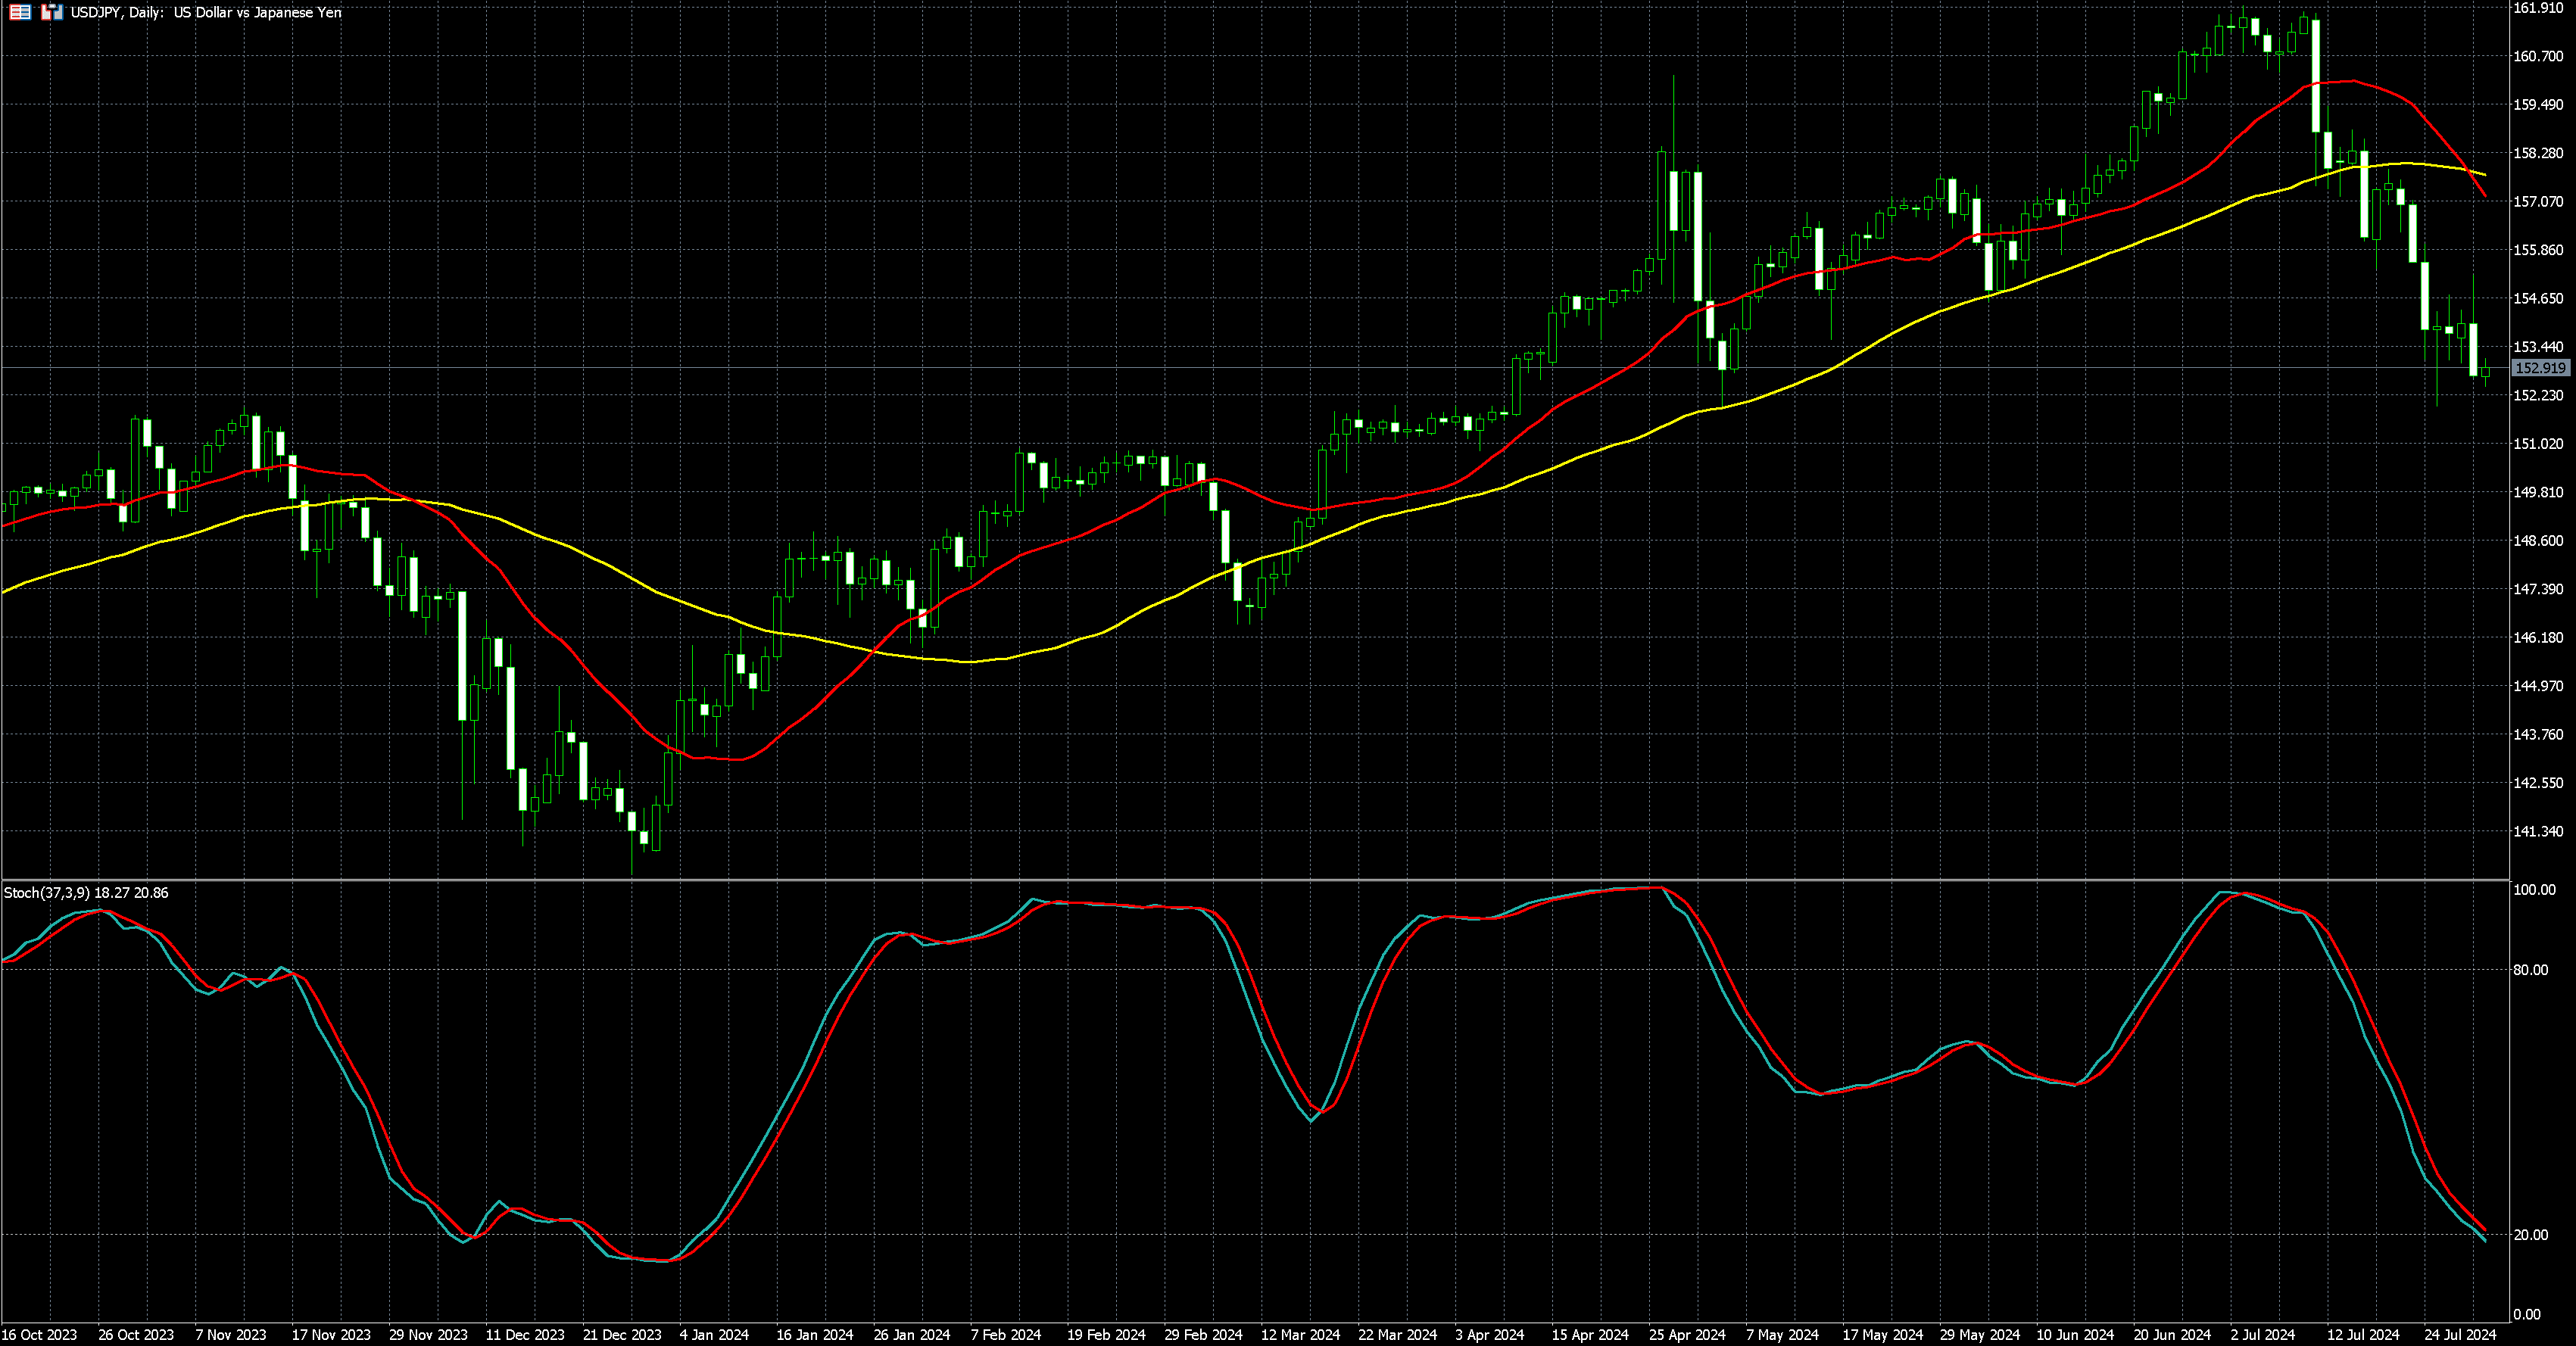Image resolution: width=2576 pixels, height=1346 pixels.
Task: Click the 80.00 Stochastic level label
Action: pyautogui.click(x=2530, y=970)
